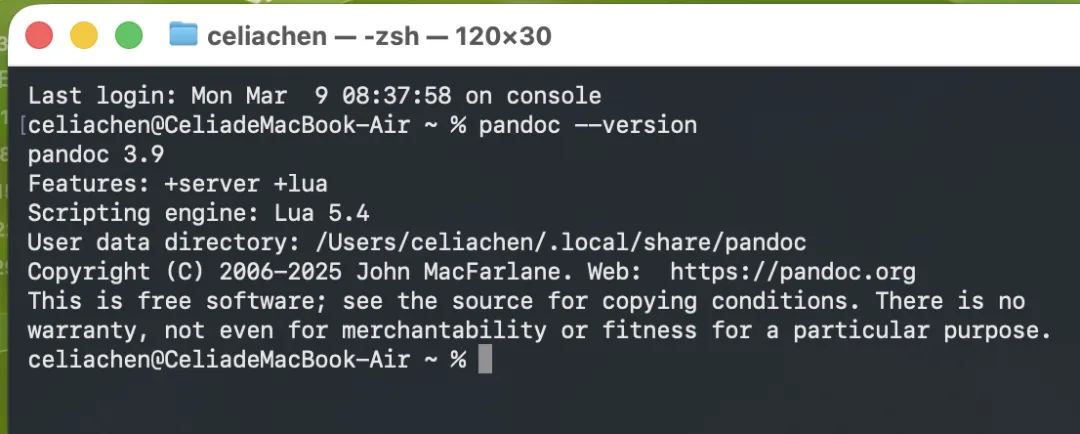Minimize the Terminal with yellow button
1080x434 pixels.
pyautogui.click(x=84, y=35)
